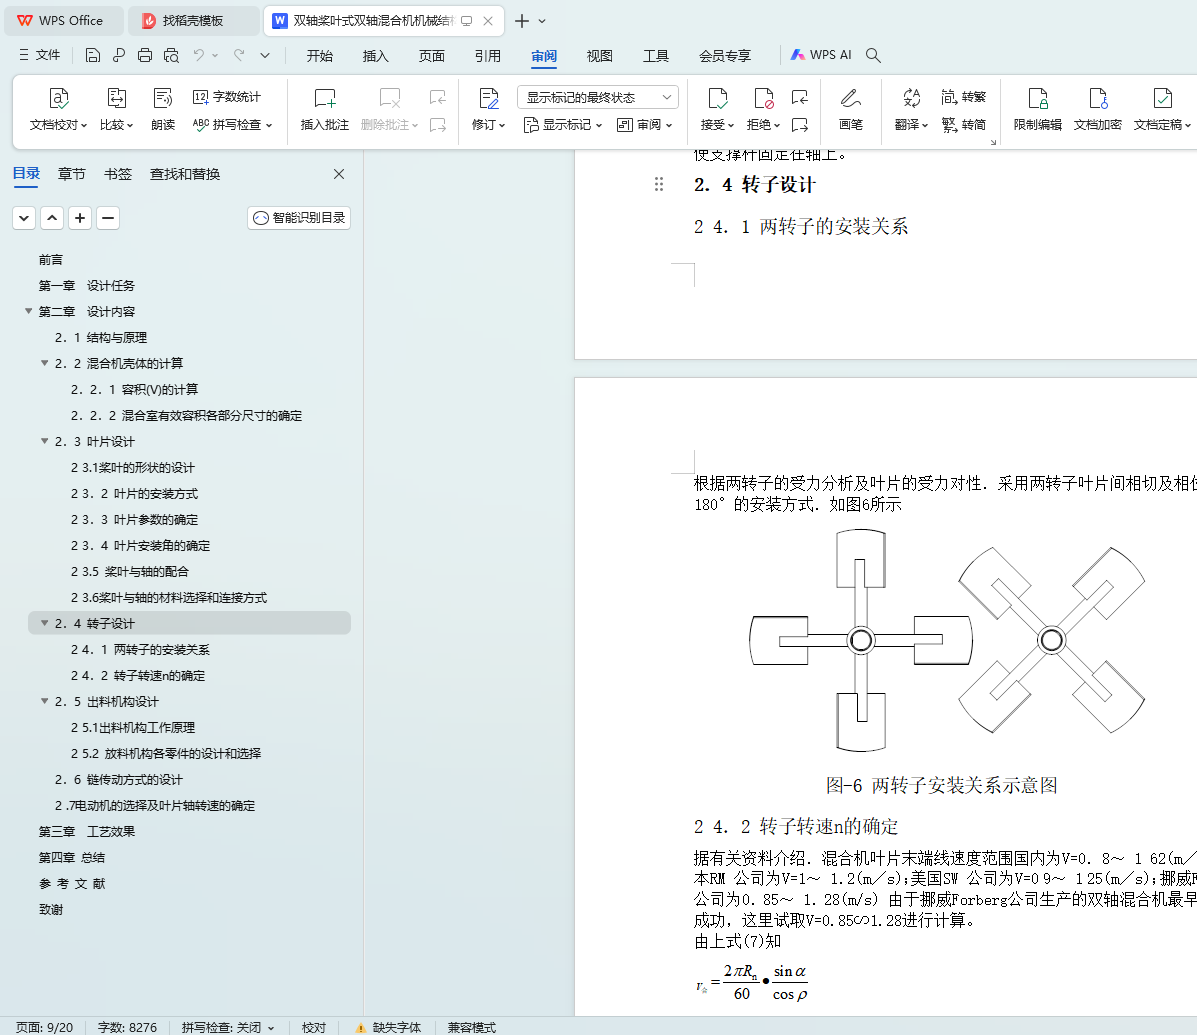Jump to 第三章 工艺效果 in the outline

click(87, 831)
